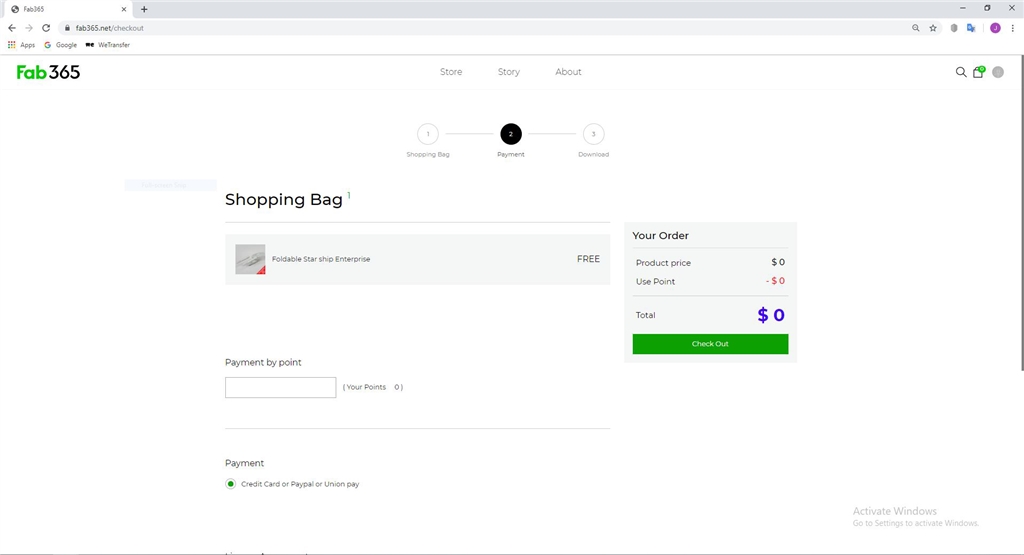Click the Payment by point input field
This screenshot has width=1024, height=555.
coord(280,387)
